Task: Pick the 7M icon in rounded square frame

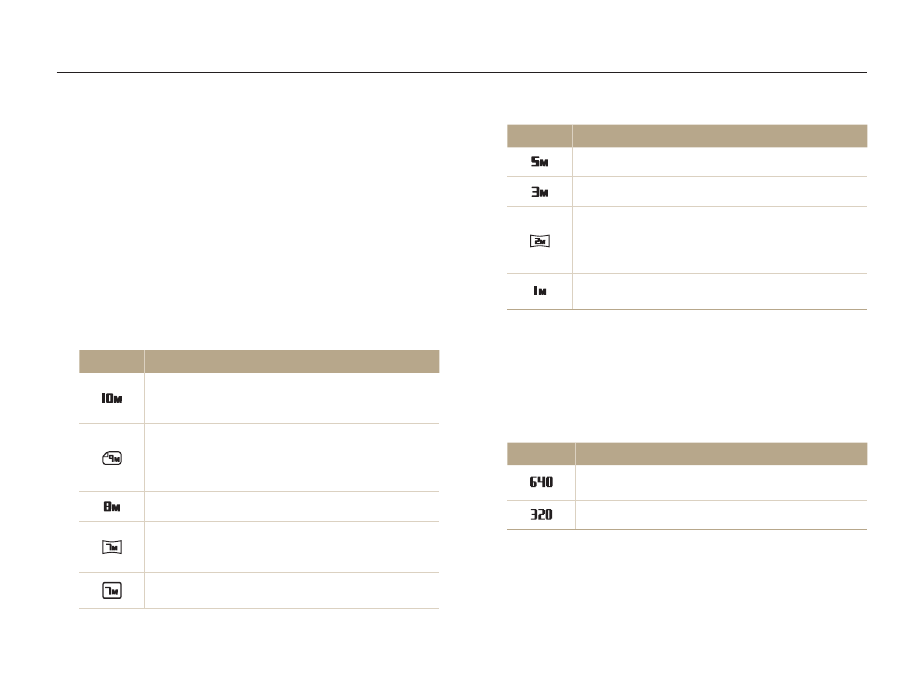Action: click(111, 590)
